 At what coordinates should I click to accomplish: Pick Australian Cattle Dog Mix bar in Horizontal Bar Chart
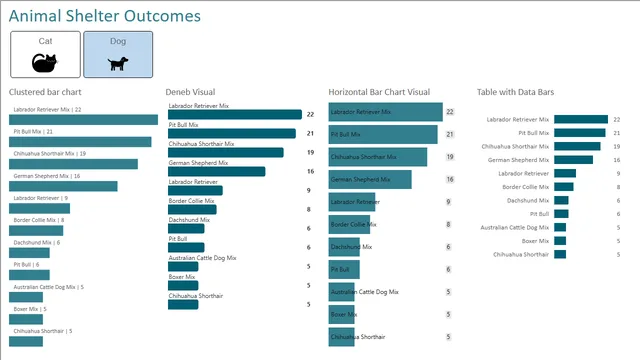[341, 292]
